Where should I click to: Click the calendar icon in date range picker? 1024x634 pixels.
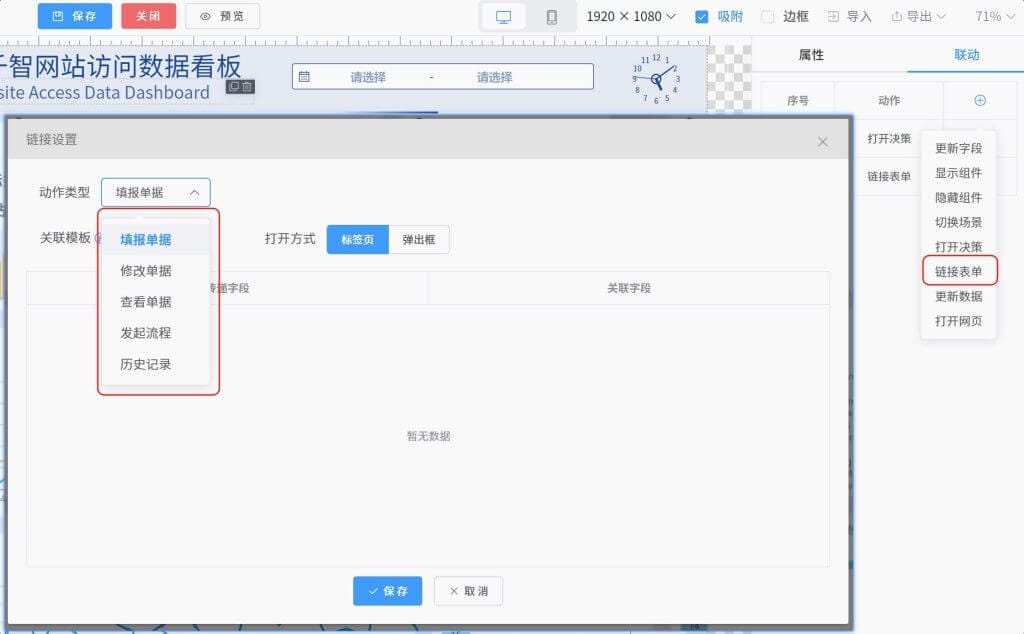[x=304, y=77]
